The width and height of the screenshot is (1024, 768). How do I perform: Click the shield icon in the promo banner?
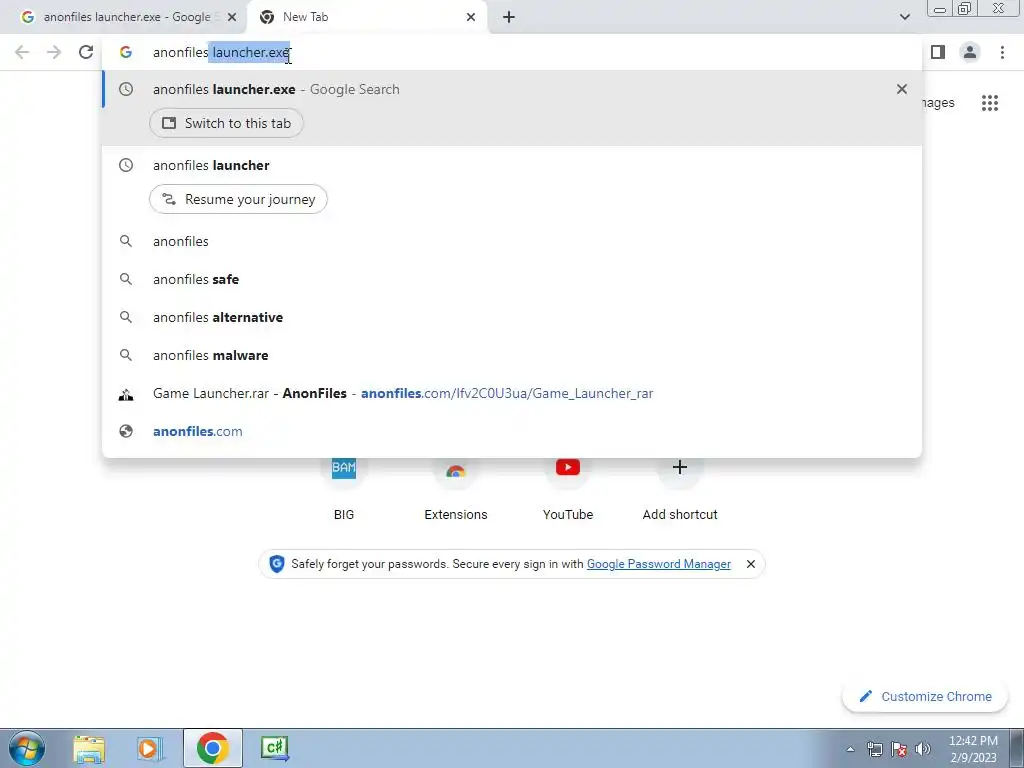tap(276, 564)
